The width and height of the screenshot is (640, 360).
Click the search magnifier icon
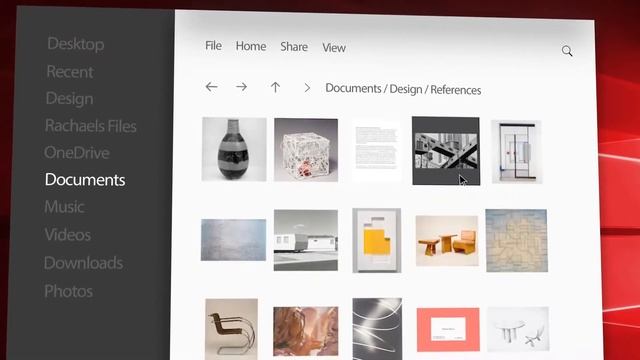[x=567, y=51]
